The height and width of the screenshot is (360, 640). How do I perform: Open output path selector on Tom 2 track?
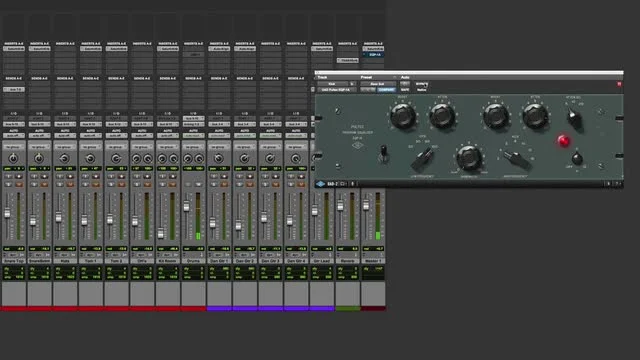116,124
